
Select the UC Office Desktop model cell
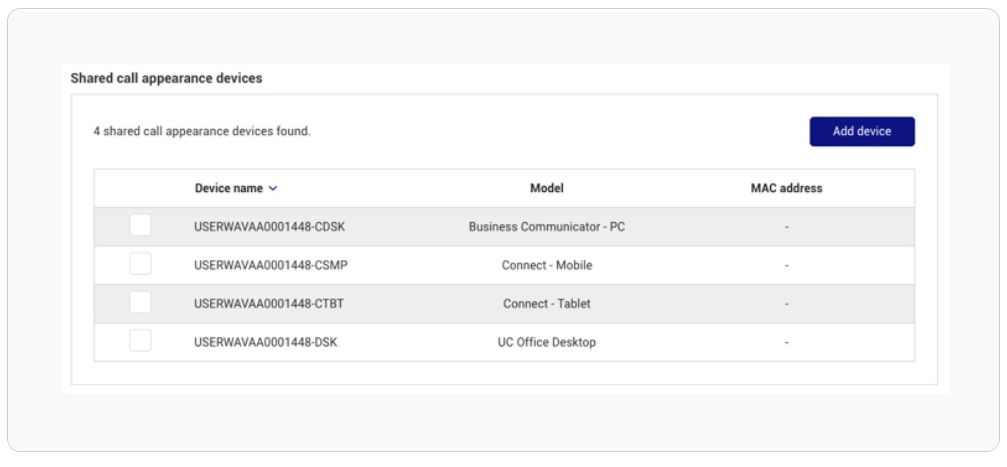[546, 342]
